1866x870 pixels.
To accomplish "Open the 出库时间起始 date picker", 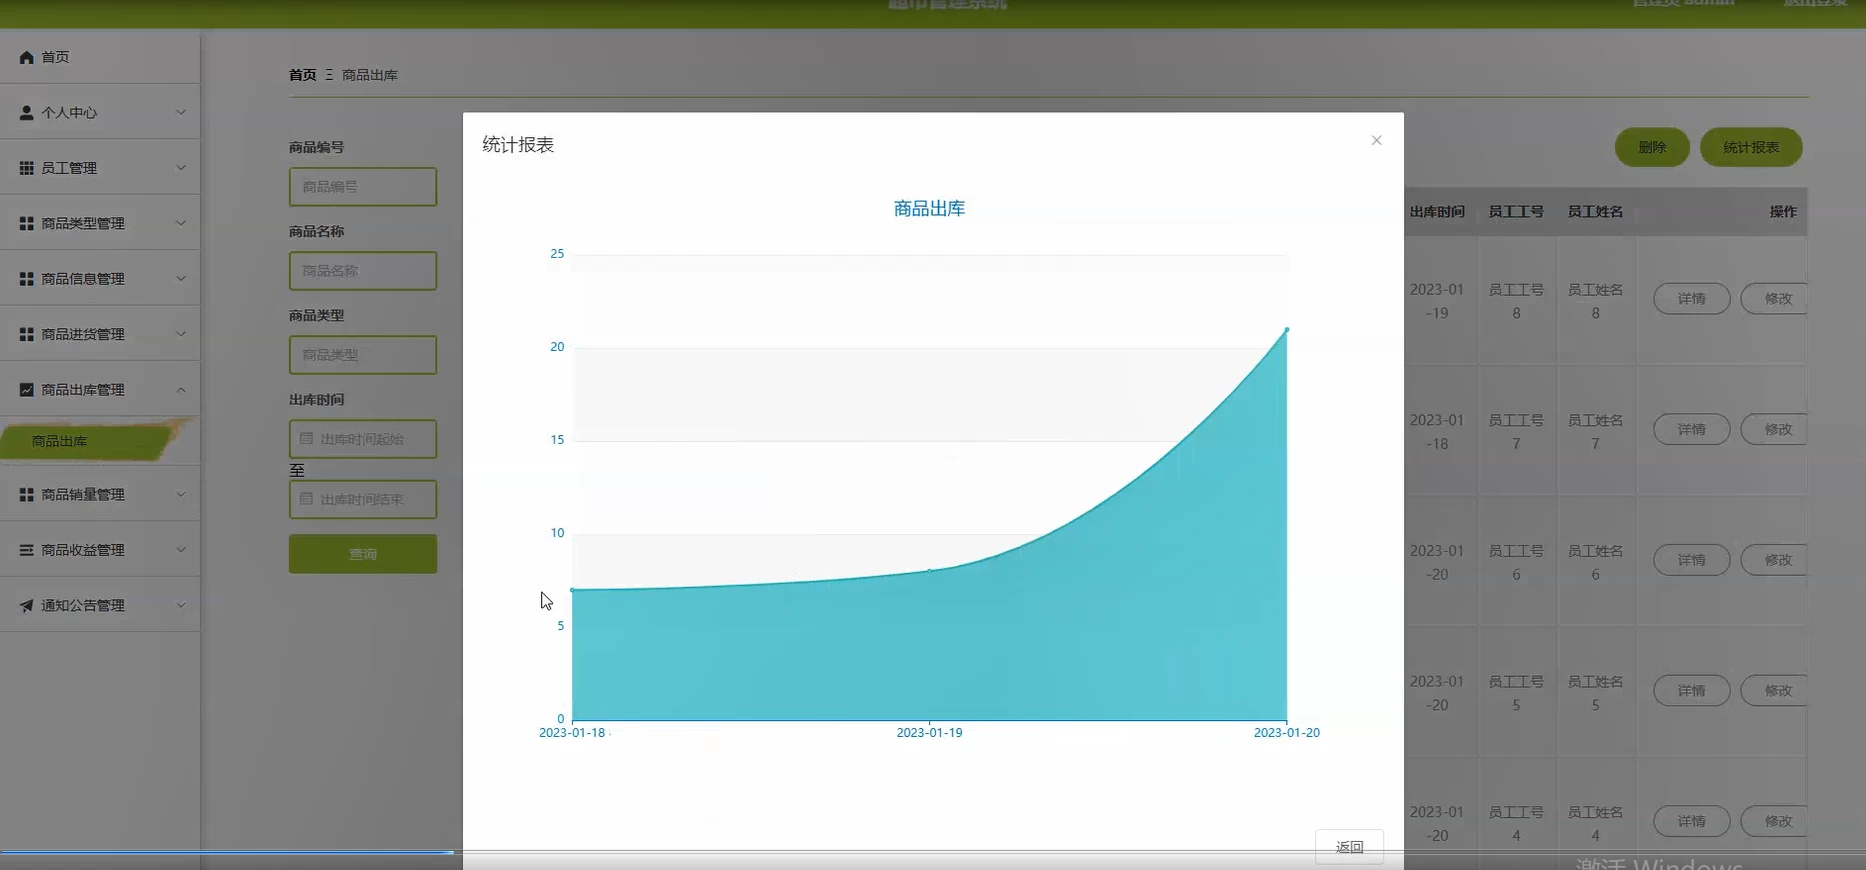I will (363, 439).
